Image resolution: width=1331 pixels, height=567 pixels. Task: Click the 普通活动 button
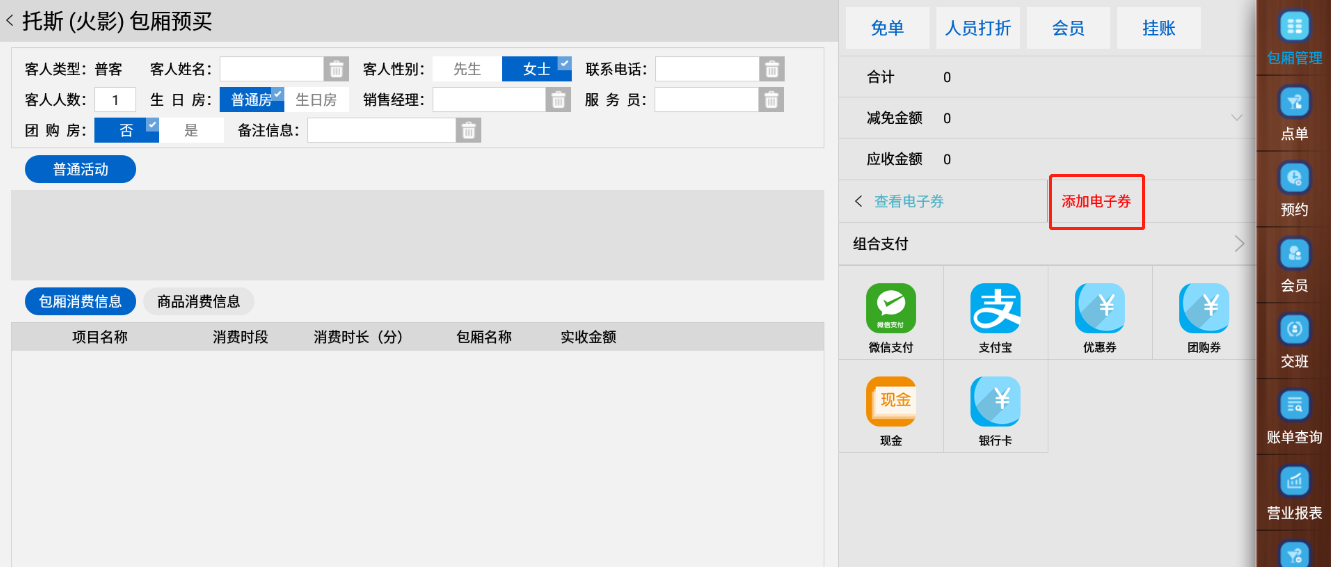[x=80, y=169]
